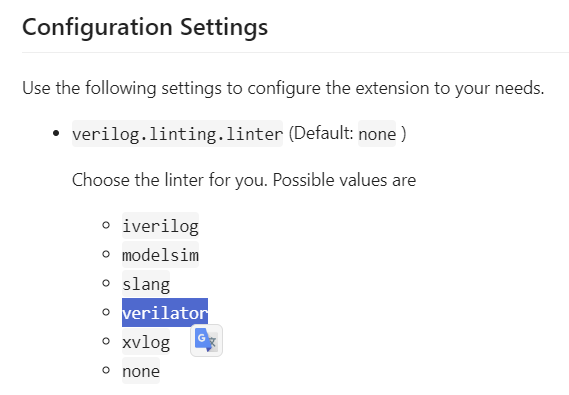Select the iverilog linter entry
This screenshot has height=395, width=569.
[x=160, y=226]
